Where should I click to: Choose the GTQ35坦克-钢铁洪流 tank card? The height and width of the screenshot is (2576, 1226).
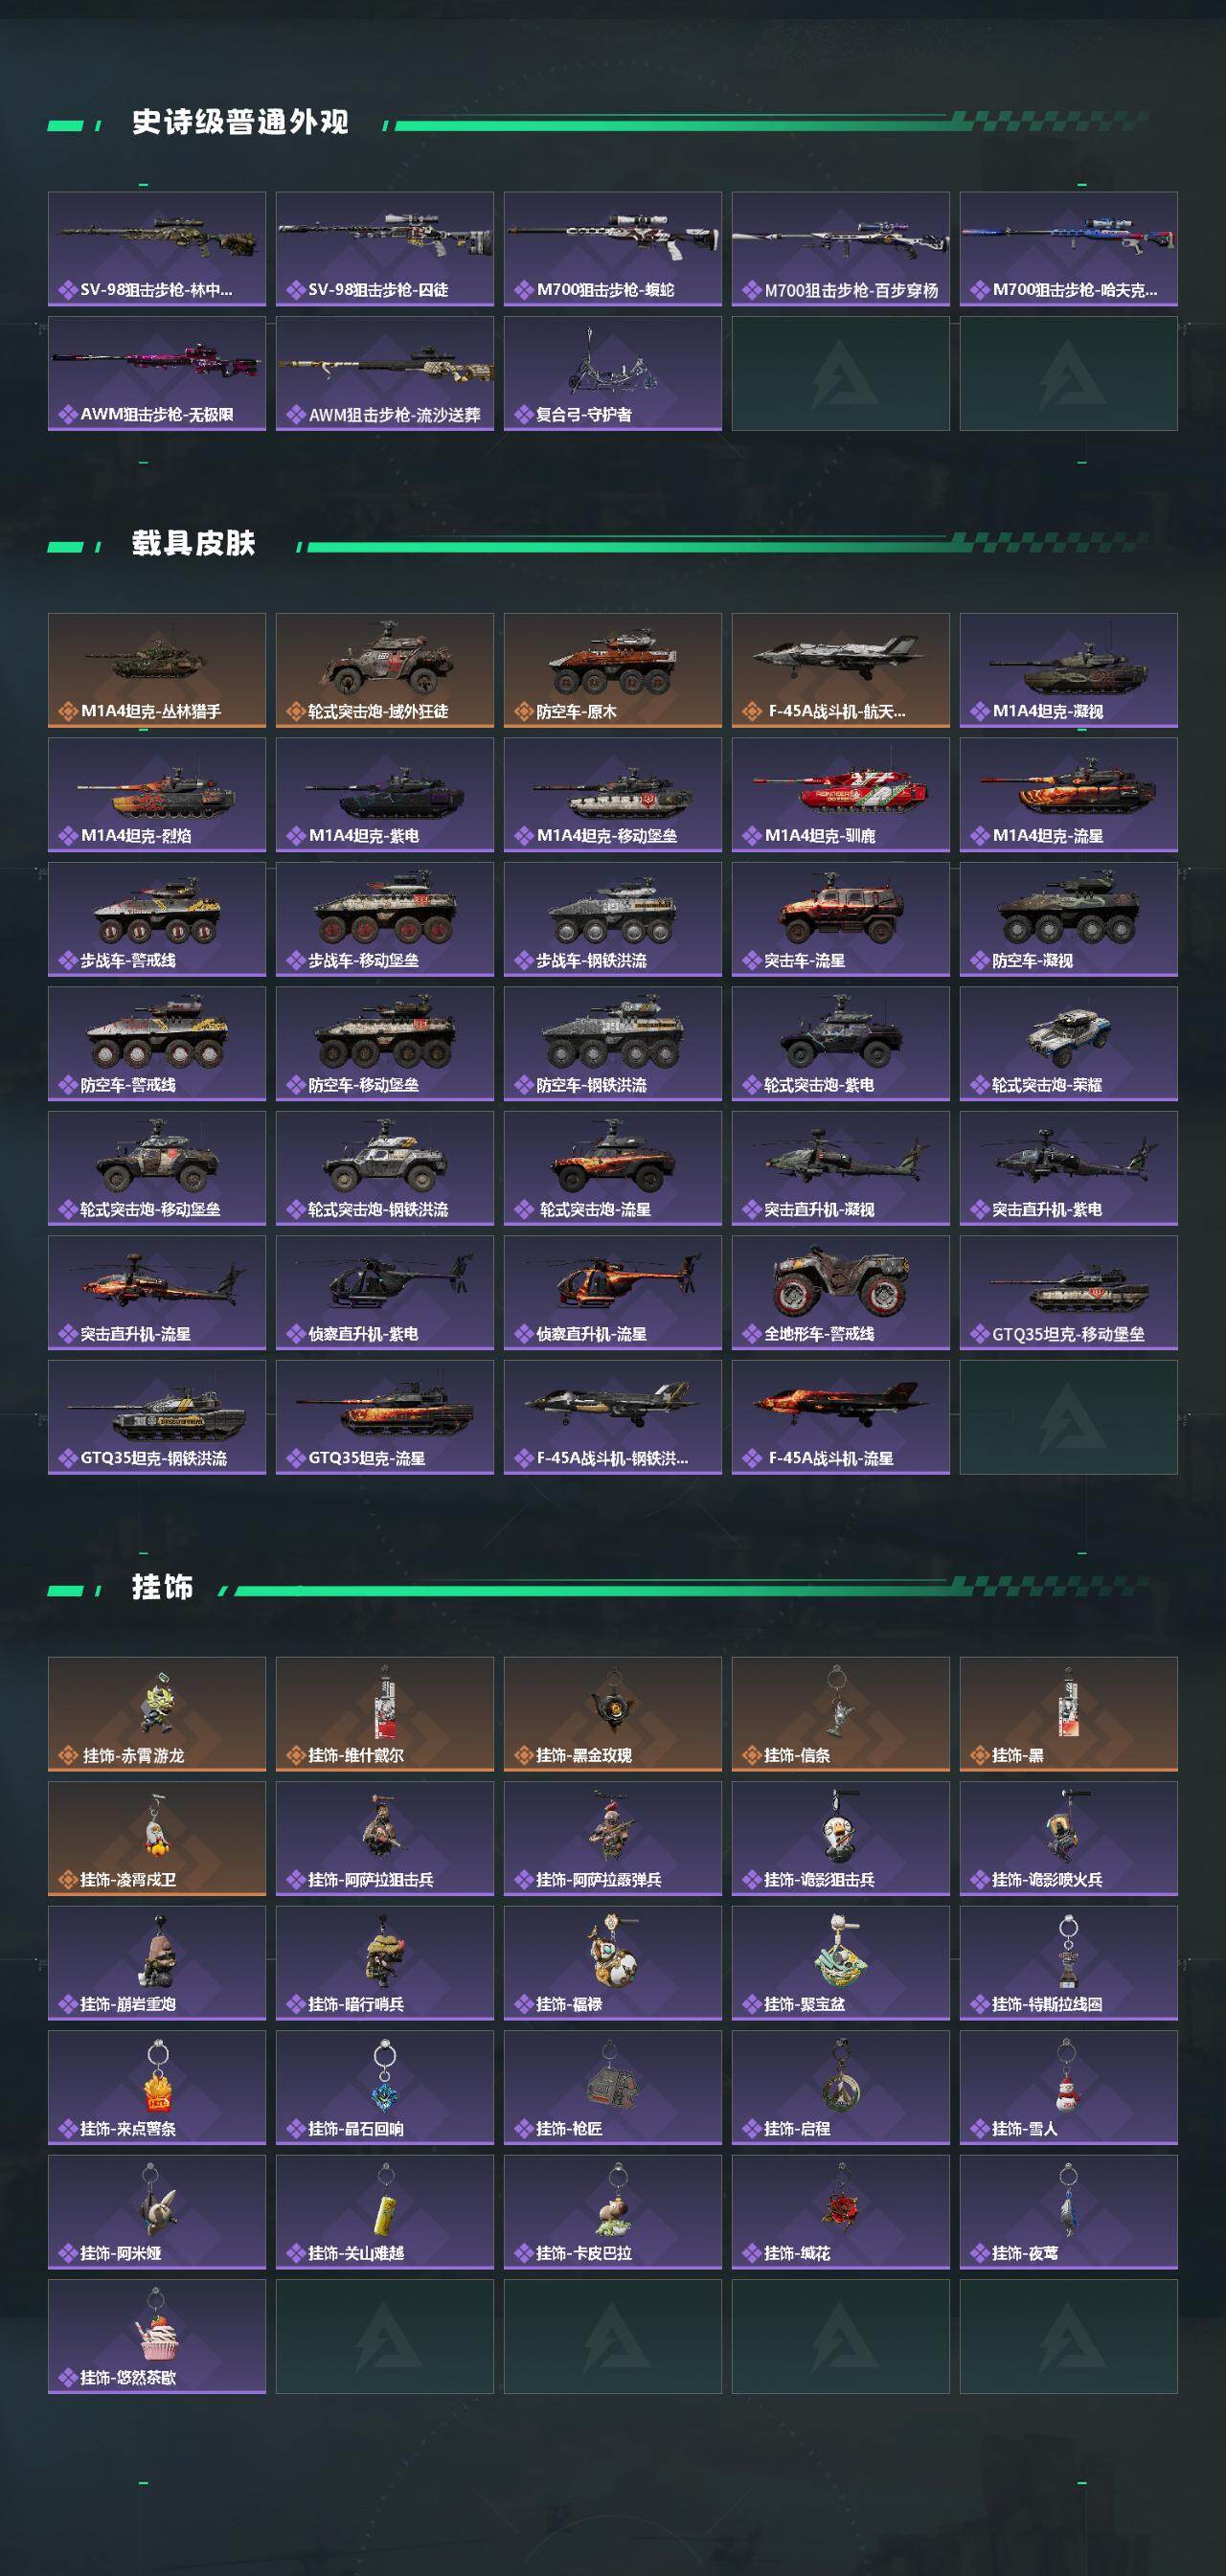(157, 1417)
